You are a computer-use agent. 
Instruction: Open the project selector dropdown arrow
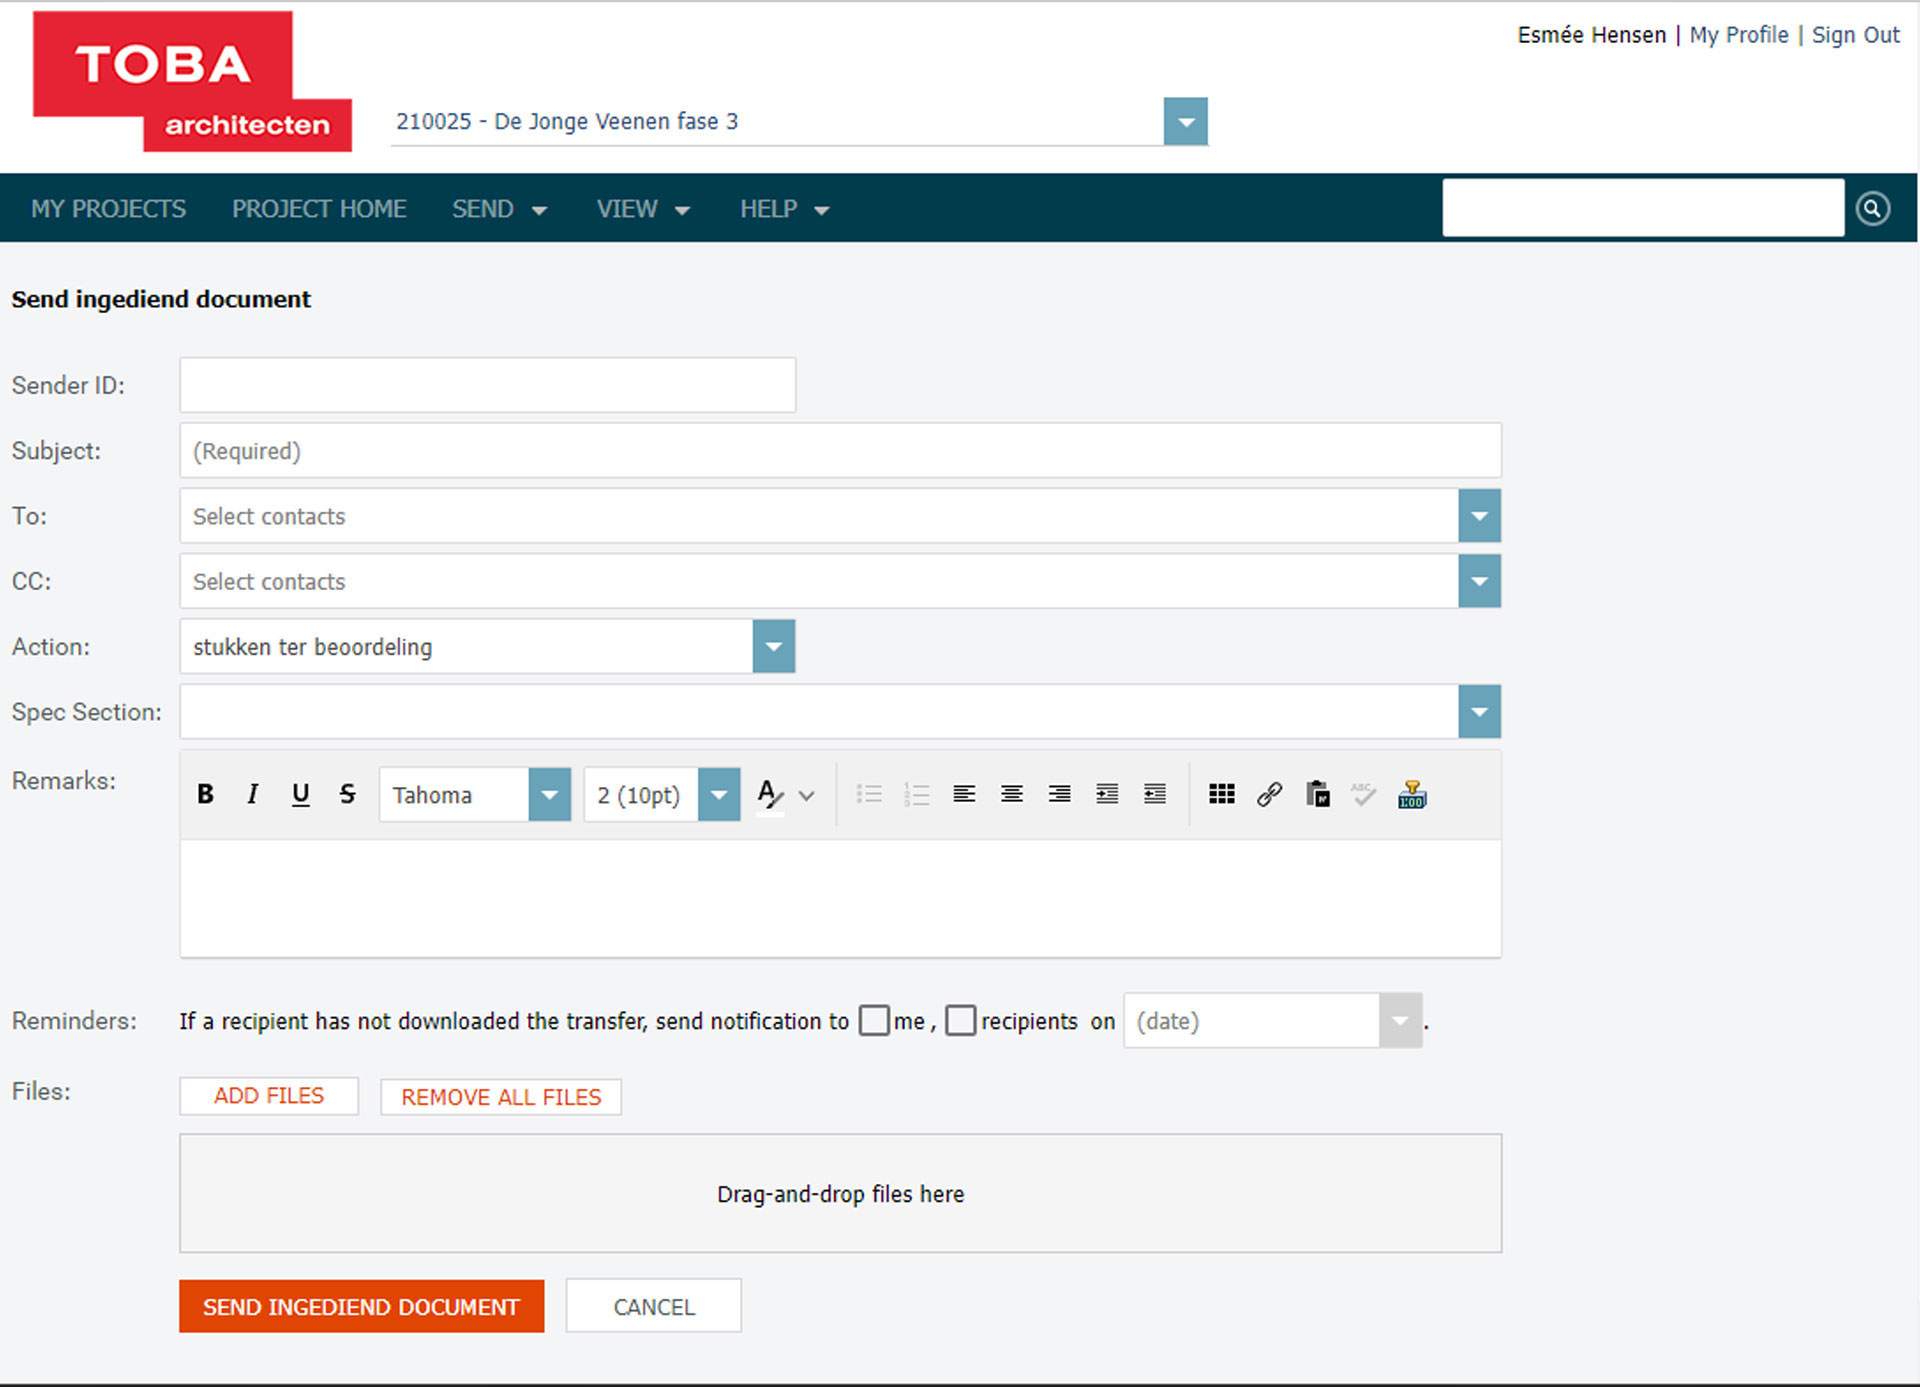(1185, 122)
